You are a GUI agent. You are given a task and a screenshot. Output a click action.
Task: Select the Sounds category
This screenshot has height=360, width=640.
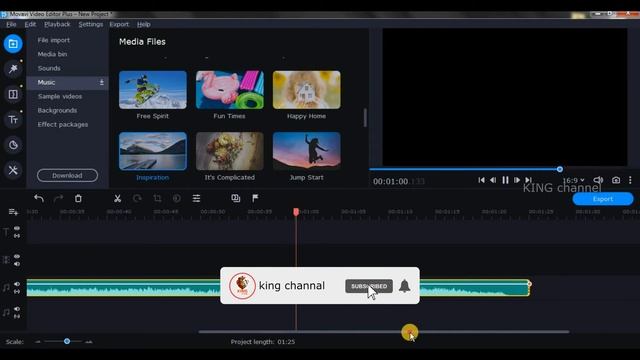pos(49,68)
